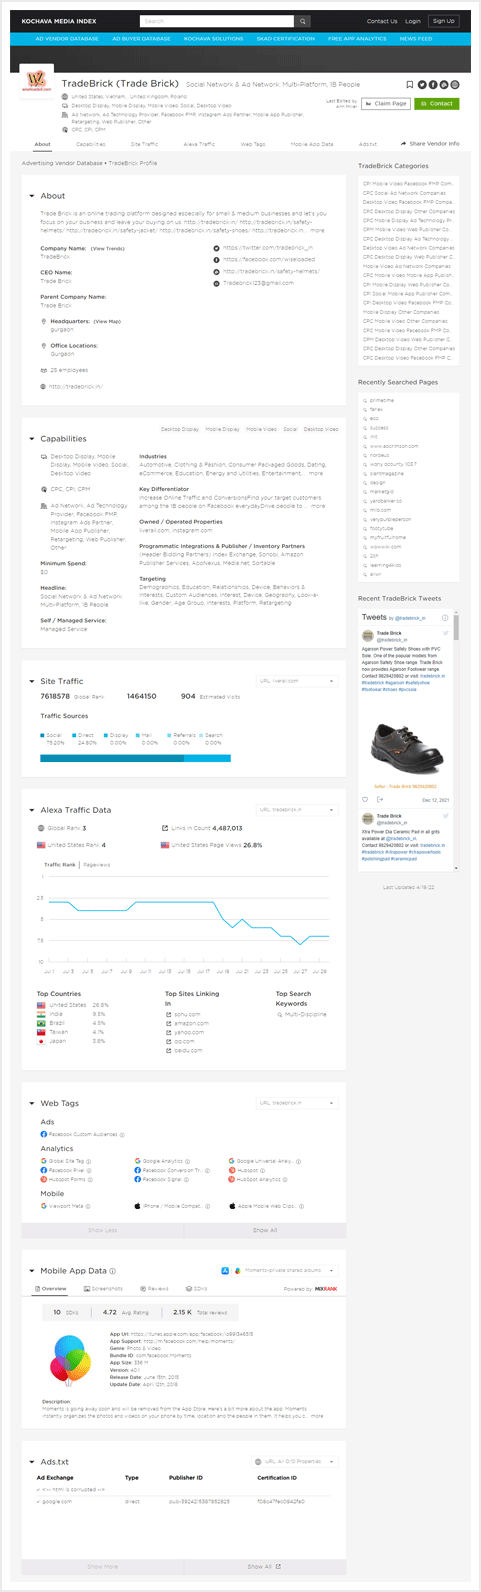Open the SDKs tab in Mobile App Data
The image size is (481, 1592).
(x=196, y=1289)
